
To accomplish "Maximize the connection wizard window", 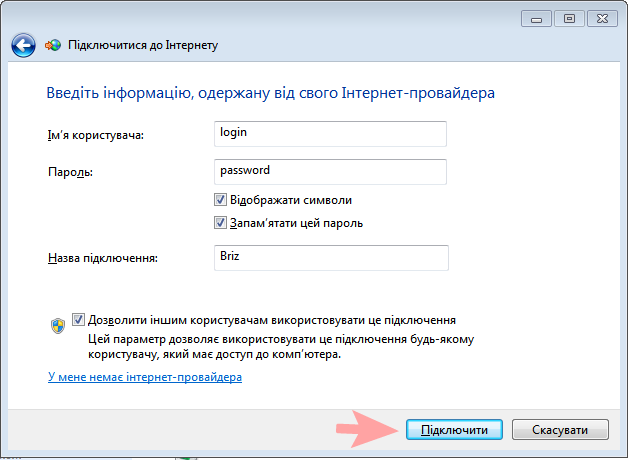I will coord(569,19).
